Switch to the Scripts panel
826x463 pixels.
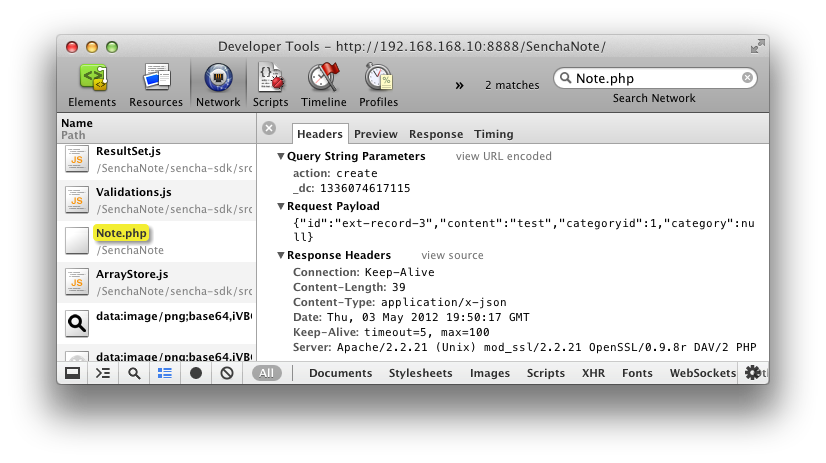pos(270,84)
